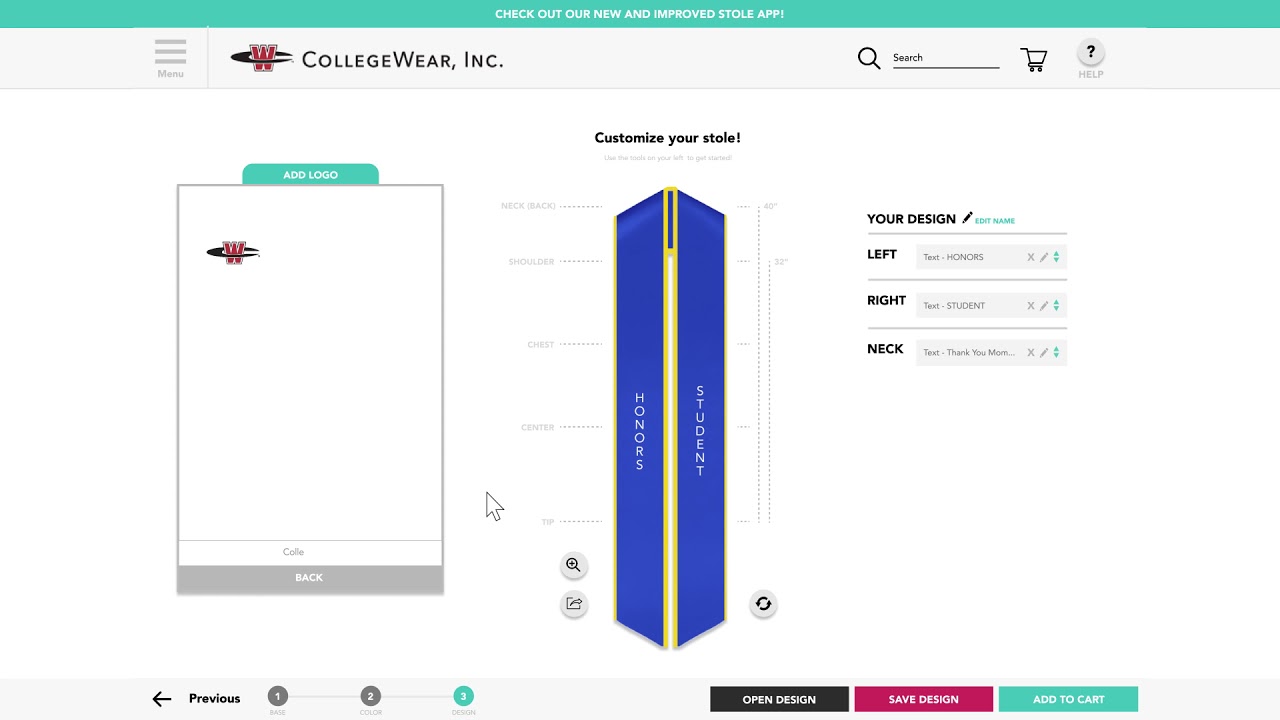Viewport: 1280px width, 720px height.
Task: Edit the LEFT HONORS text with pencil
Action: pos(1044,257)
